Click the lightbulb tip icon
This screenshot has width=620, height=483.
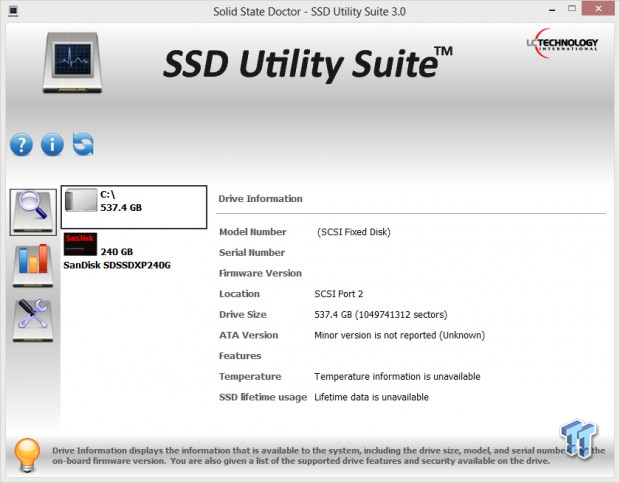pos(27,455)
